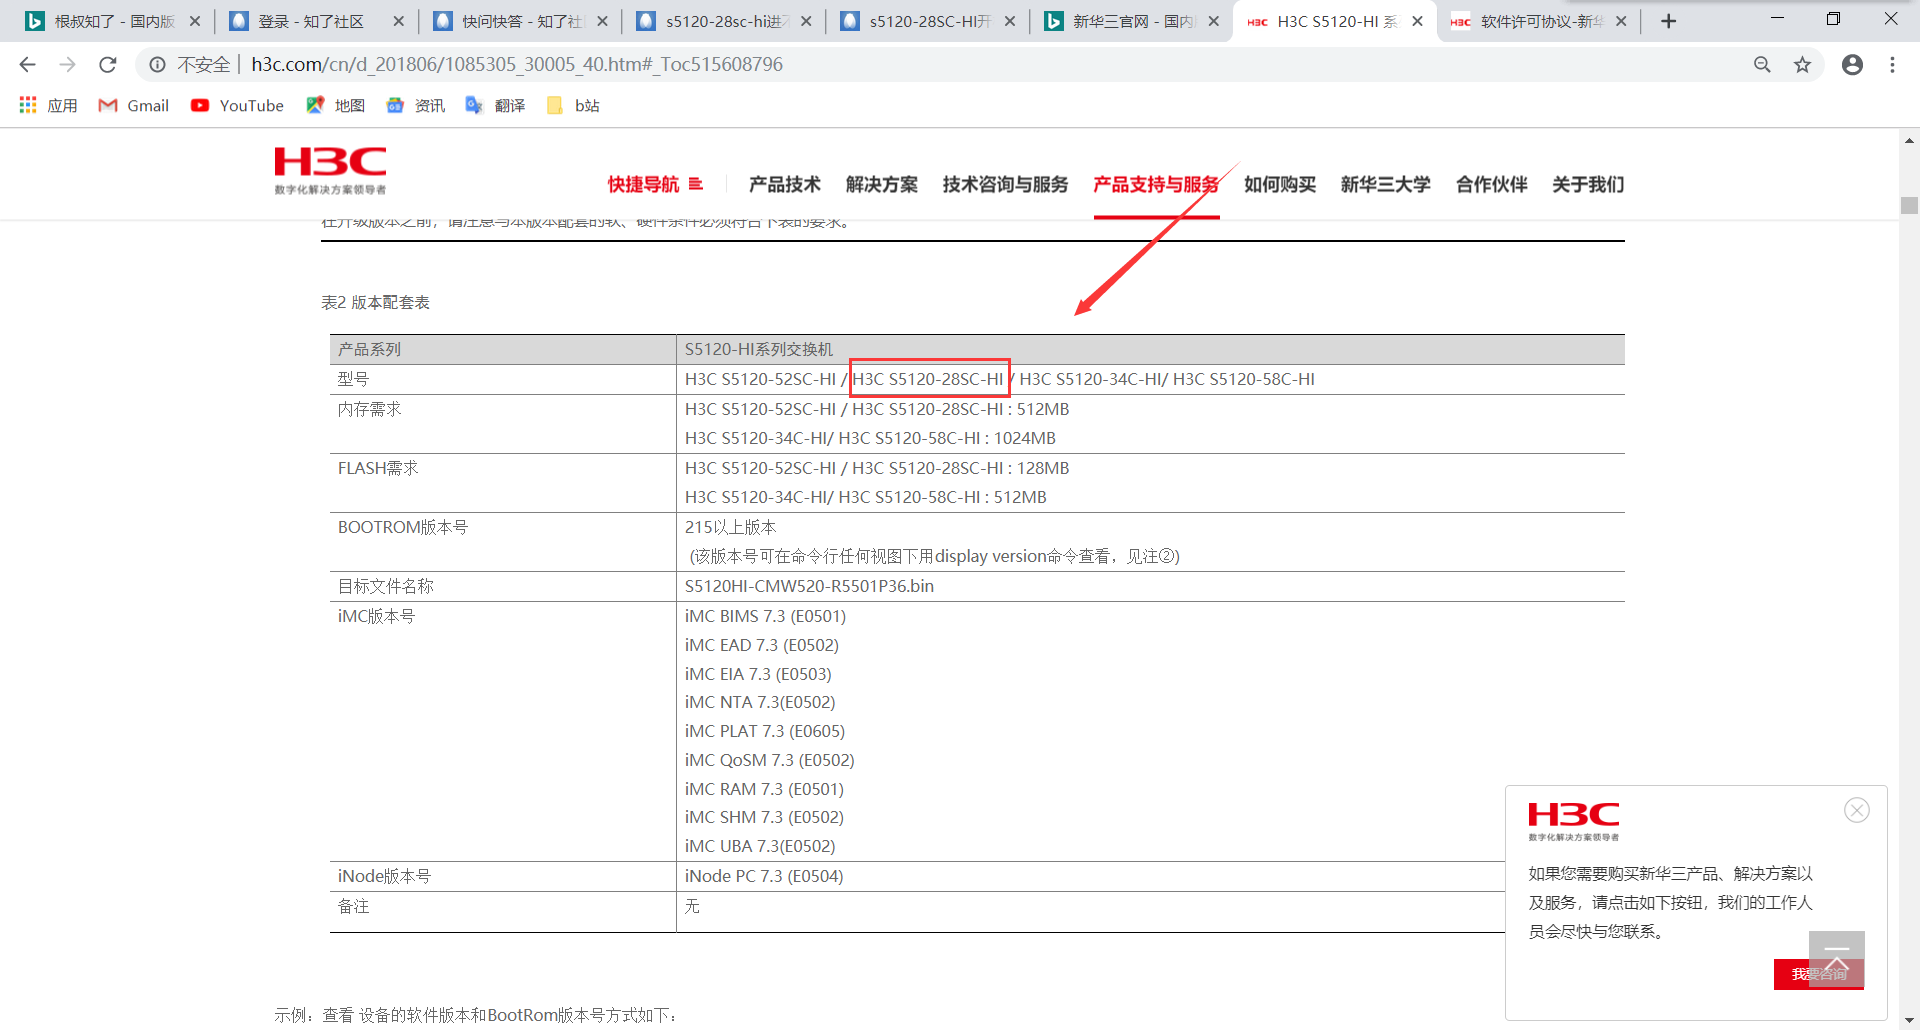Screen dimensions: 1920x1030
Task: Click the 我要咨询 consultation button
Action: point(1819,974)
